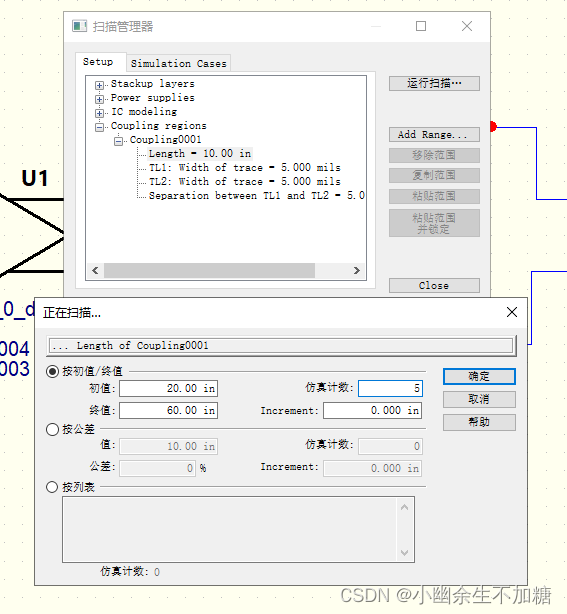Click the 扫描管理器 window app icon
Viewport: 567px width, 614px height.
[x=79, y=26]
